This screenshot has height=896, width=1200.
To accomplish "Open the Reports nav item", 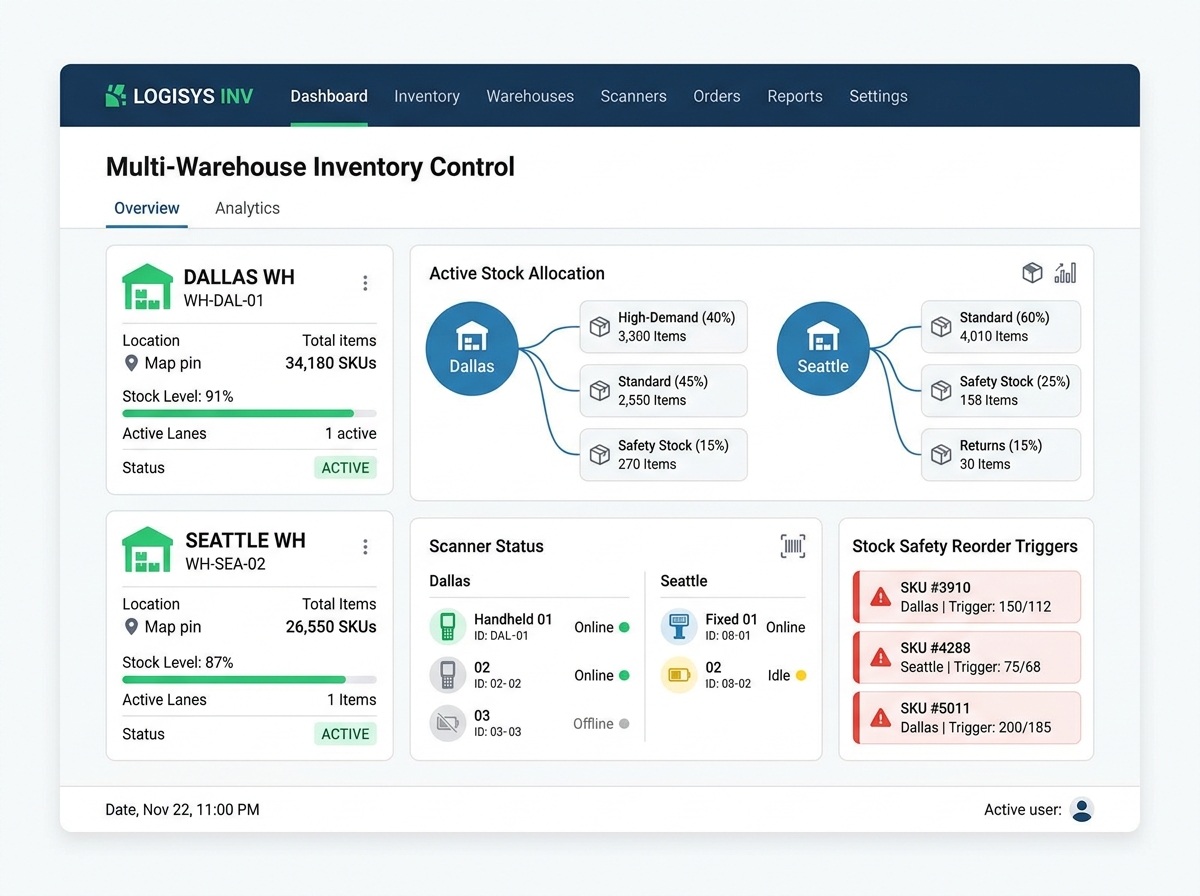I will click(x=795, y=96).
